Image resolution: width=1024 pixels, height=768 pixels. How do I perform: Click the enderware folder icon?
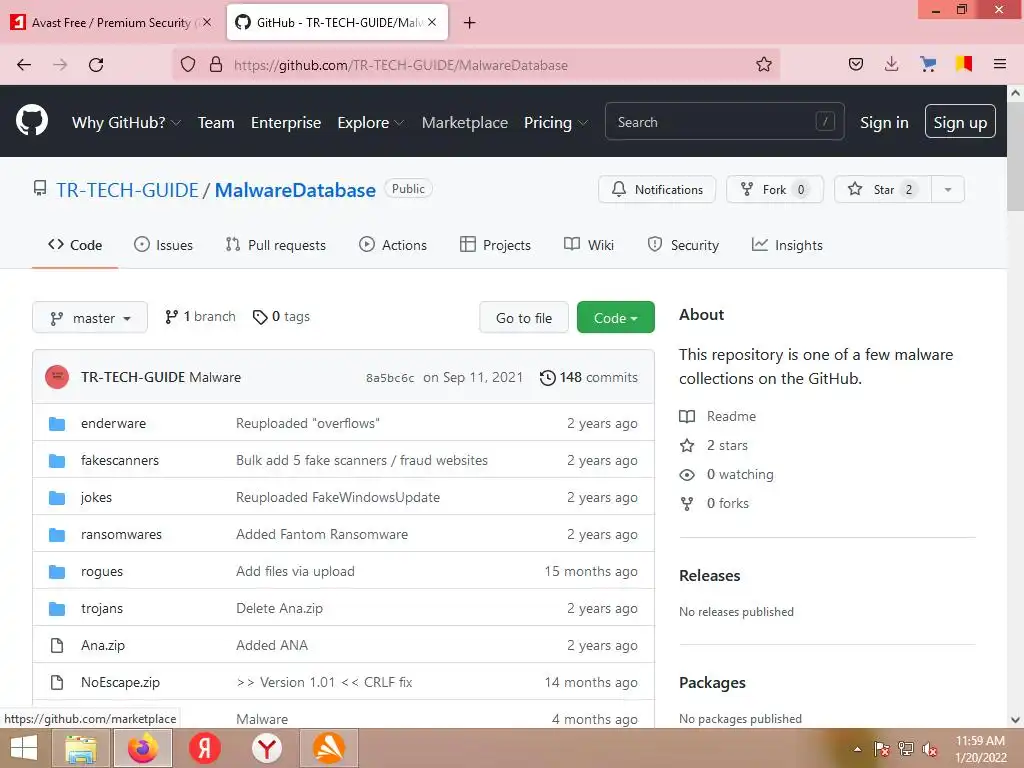[x=57, y=424]
